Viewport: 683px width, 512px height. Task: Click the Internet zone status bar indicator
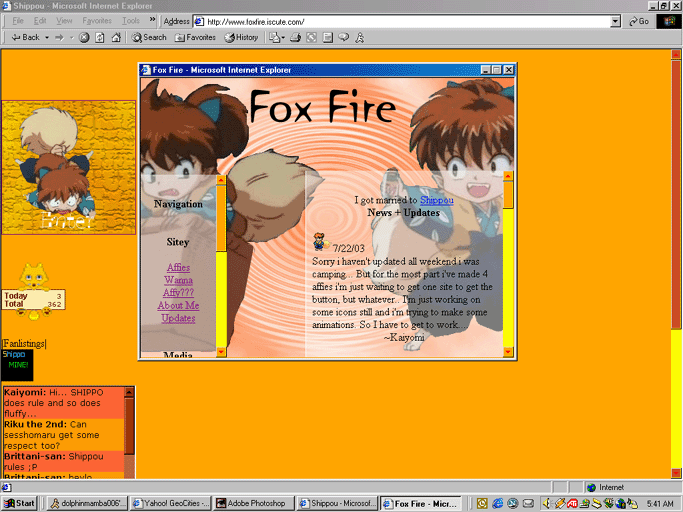632,487
